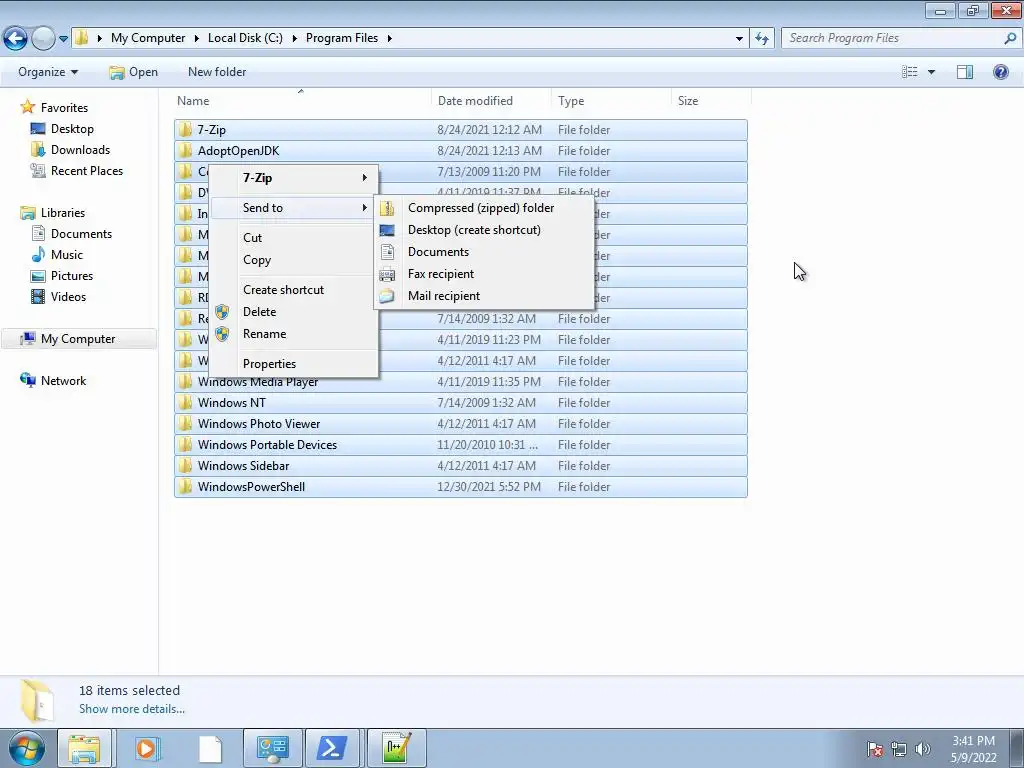Open the Music library

(67, 255)
